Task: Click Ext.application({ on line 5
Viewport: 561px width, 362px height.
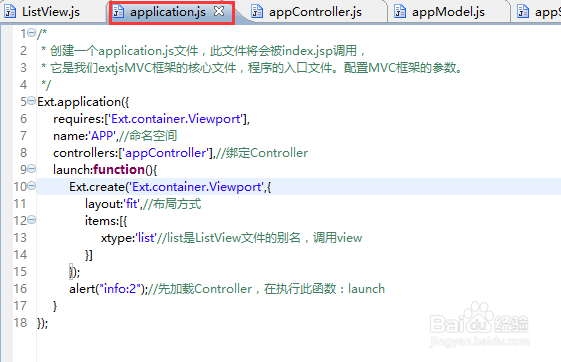Action: tap(83, 102)
